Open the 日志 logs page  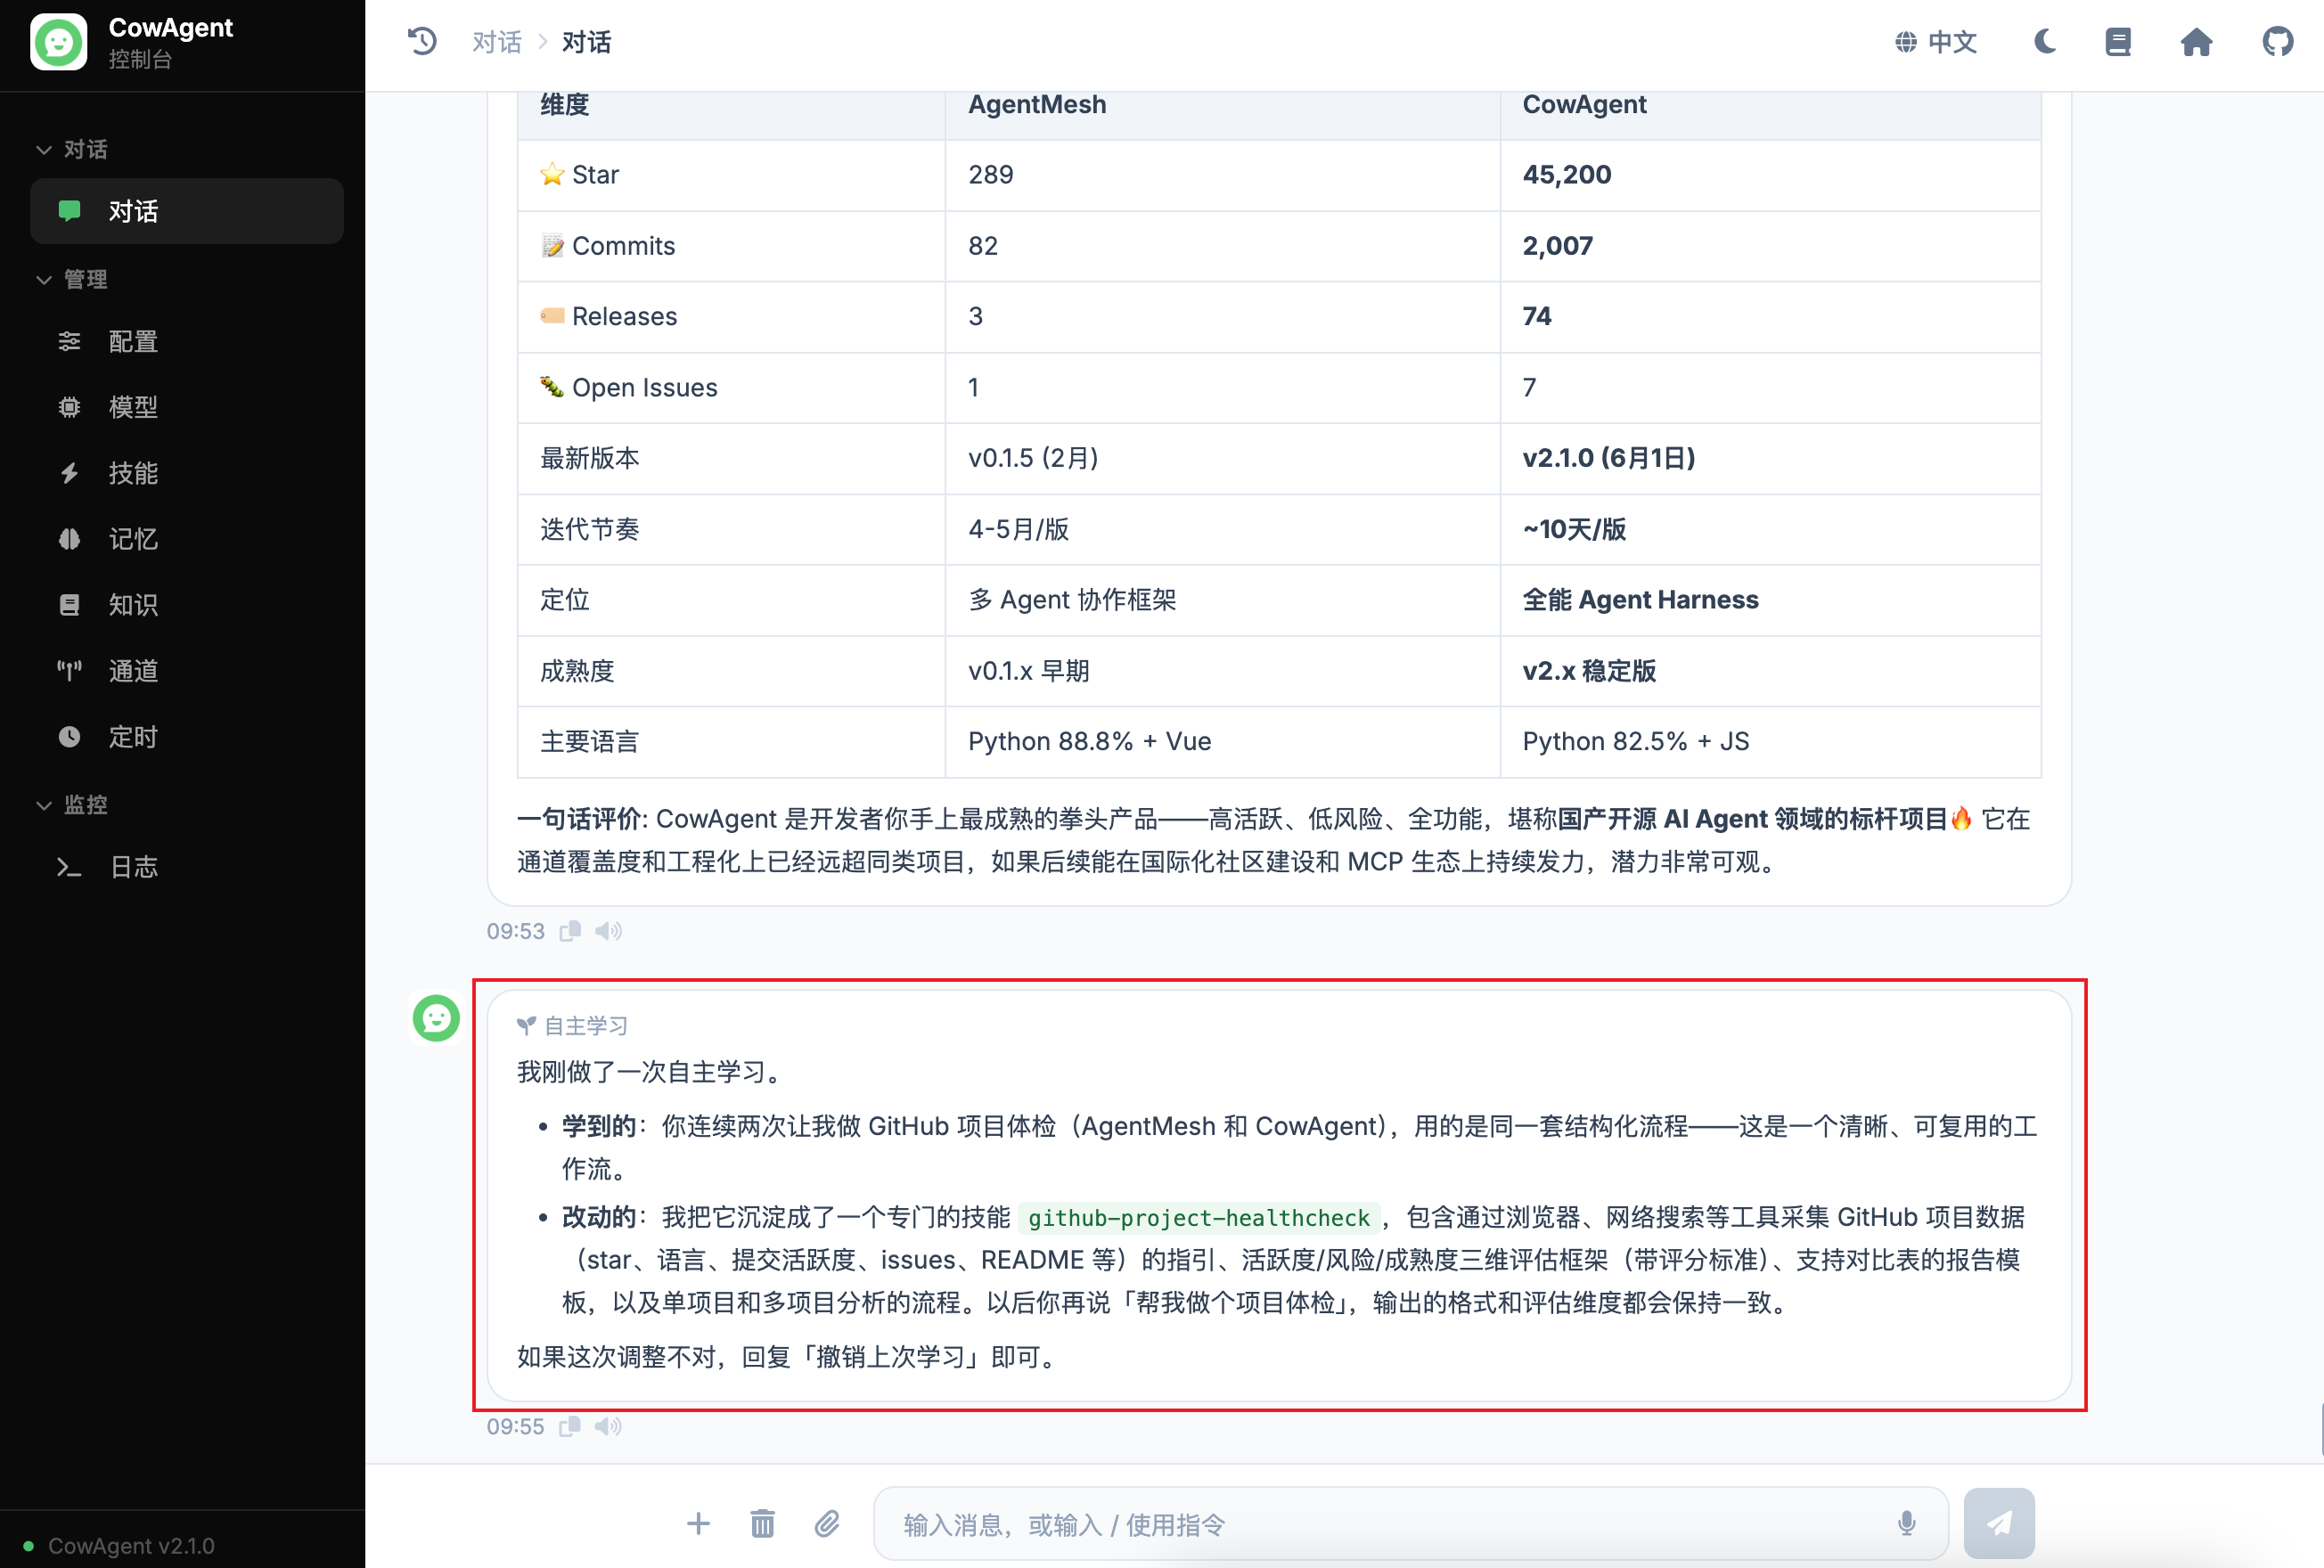click(x=187, y=866)
